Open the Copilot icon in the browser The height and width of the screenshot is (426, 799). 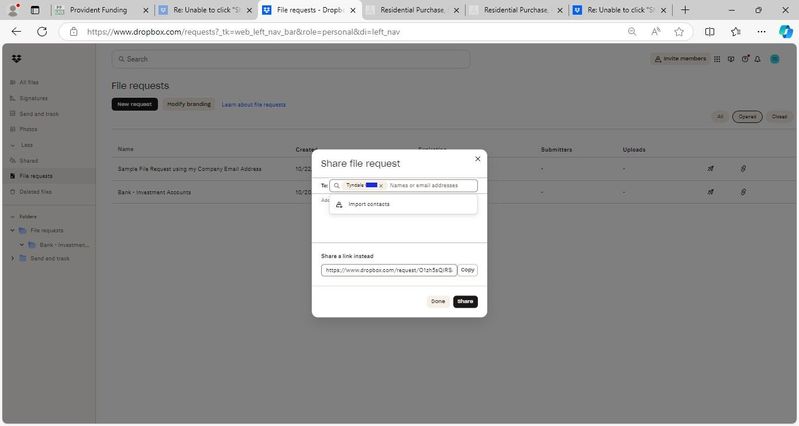click(x=785, y=32)
